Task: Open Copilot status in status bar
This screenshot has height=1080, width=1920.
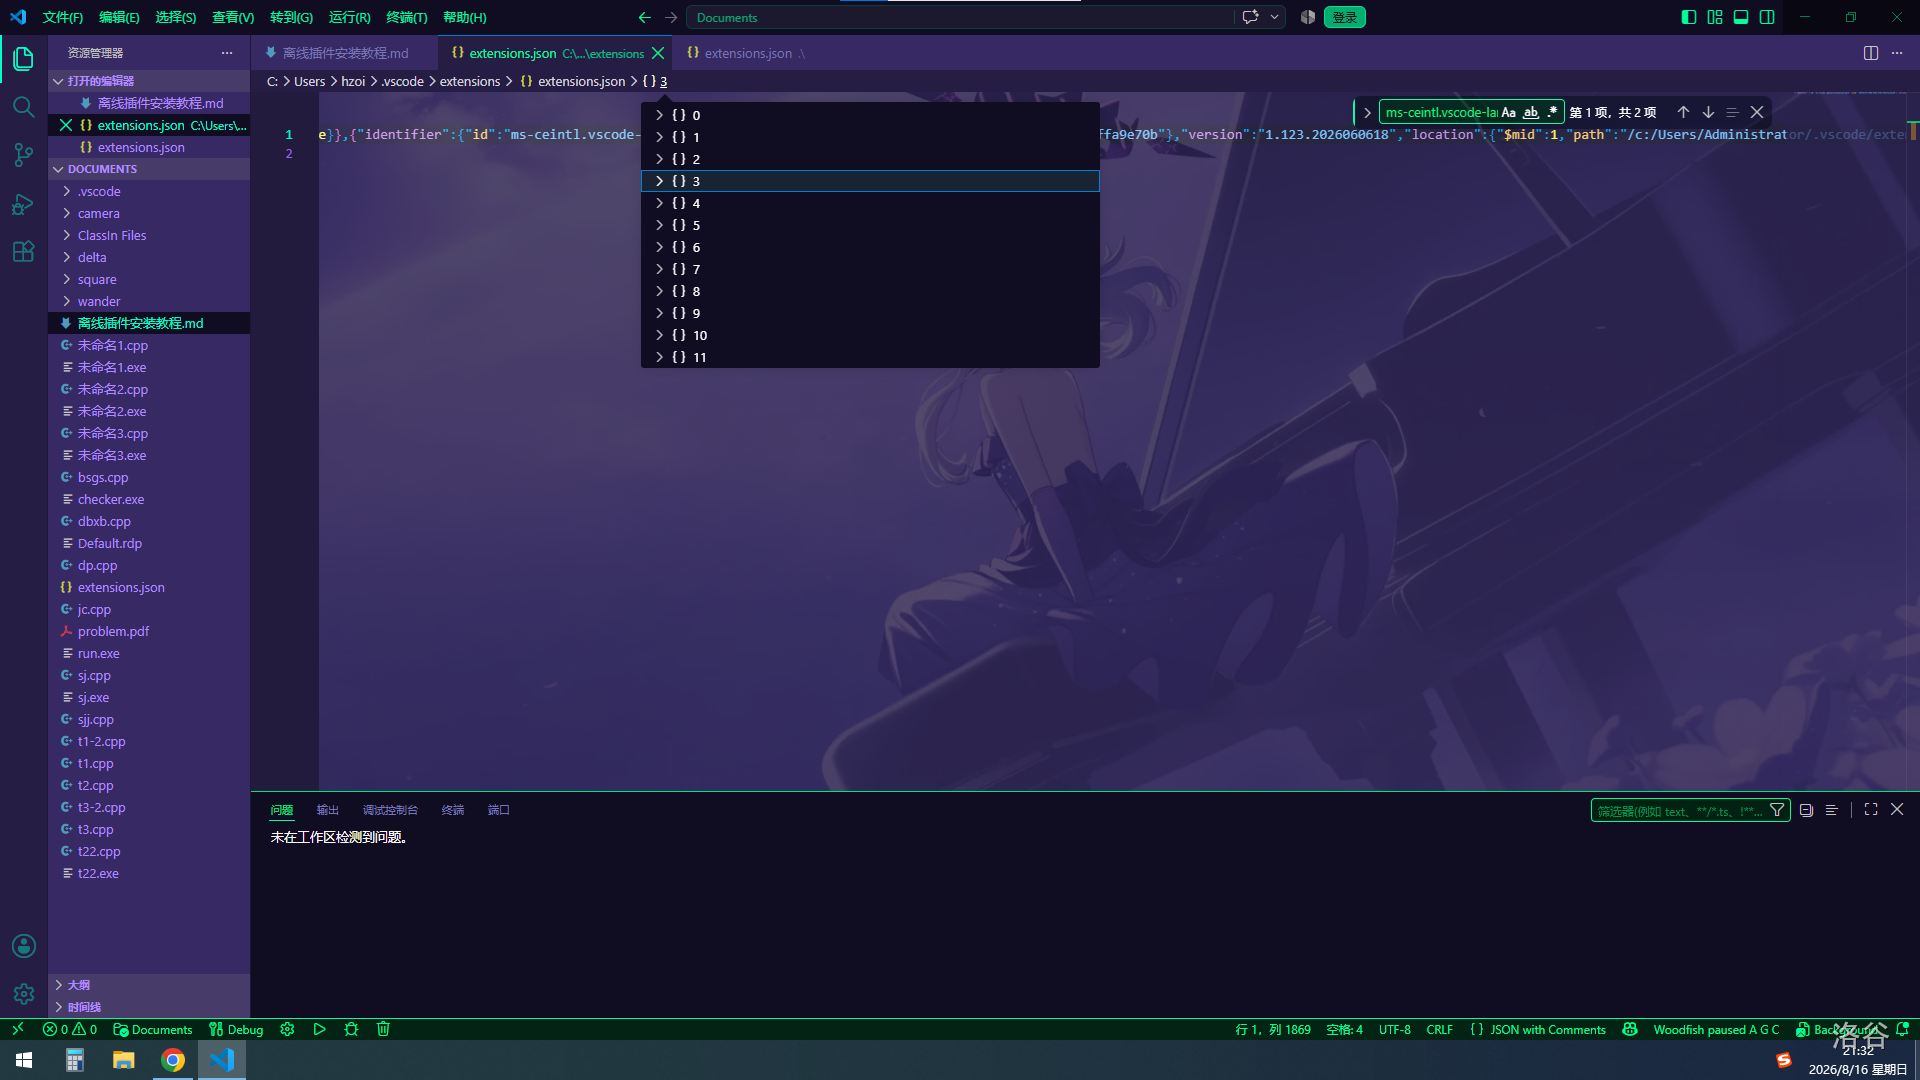Action: 1630,1029
